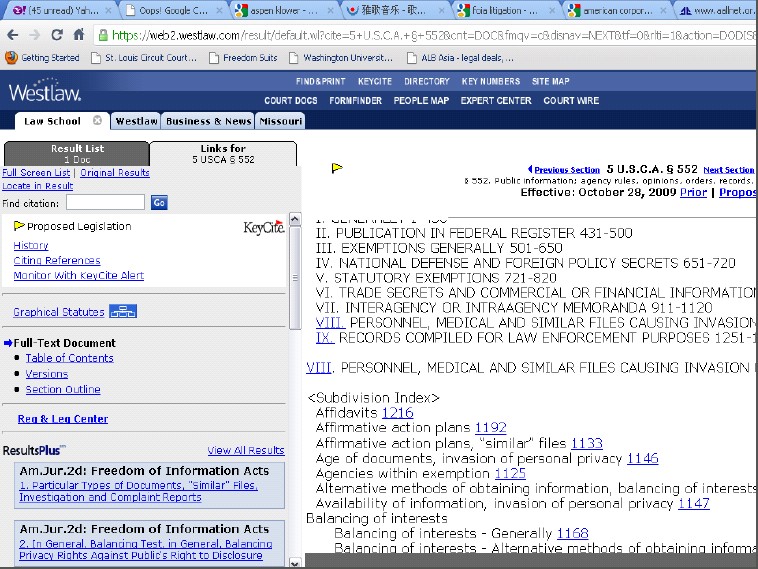Reload the page with the refresh icon
This screenshot has width=758, height=569.
57,35
